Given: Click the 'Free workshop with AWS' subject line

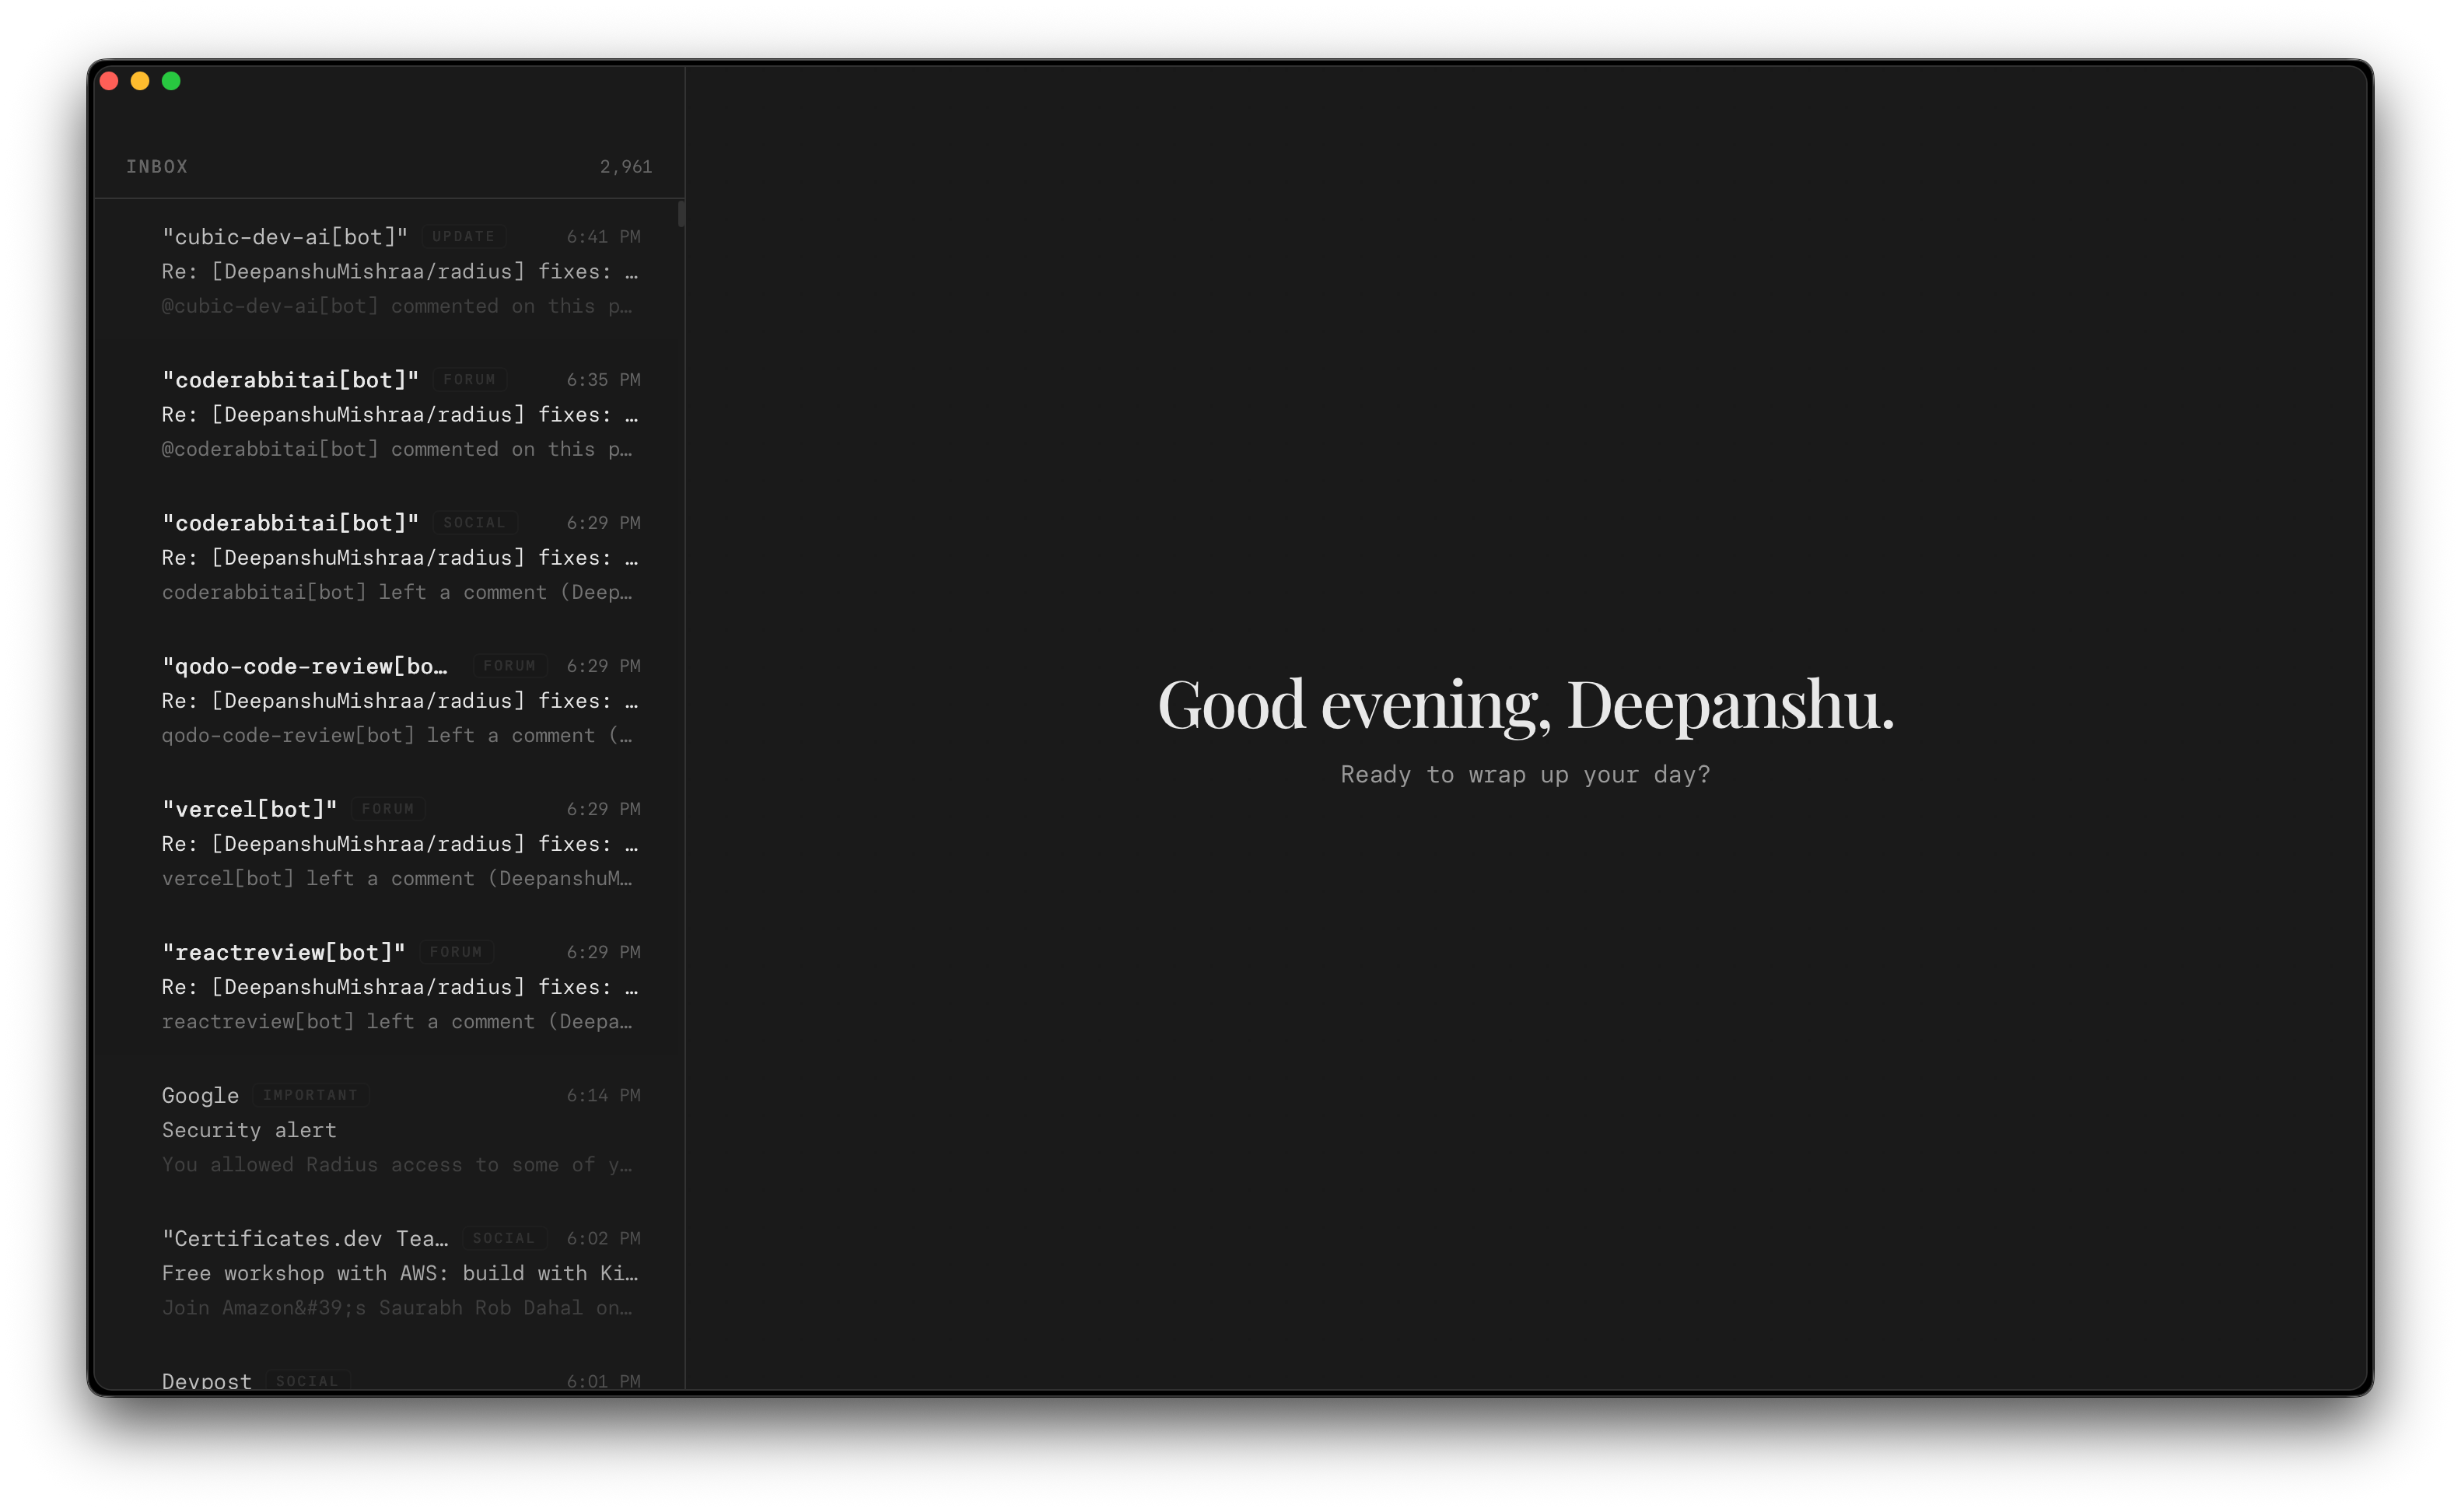Looking at the screenshot, I should pyautogui.click(x=400, y=1273).
